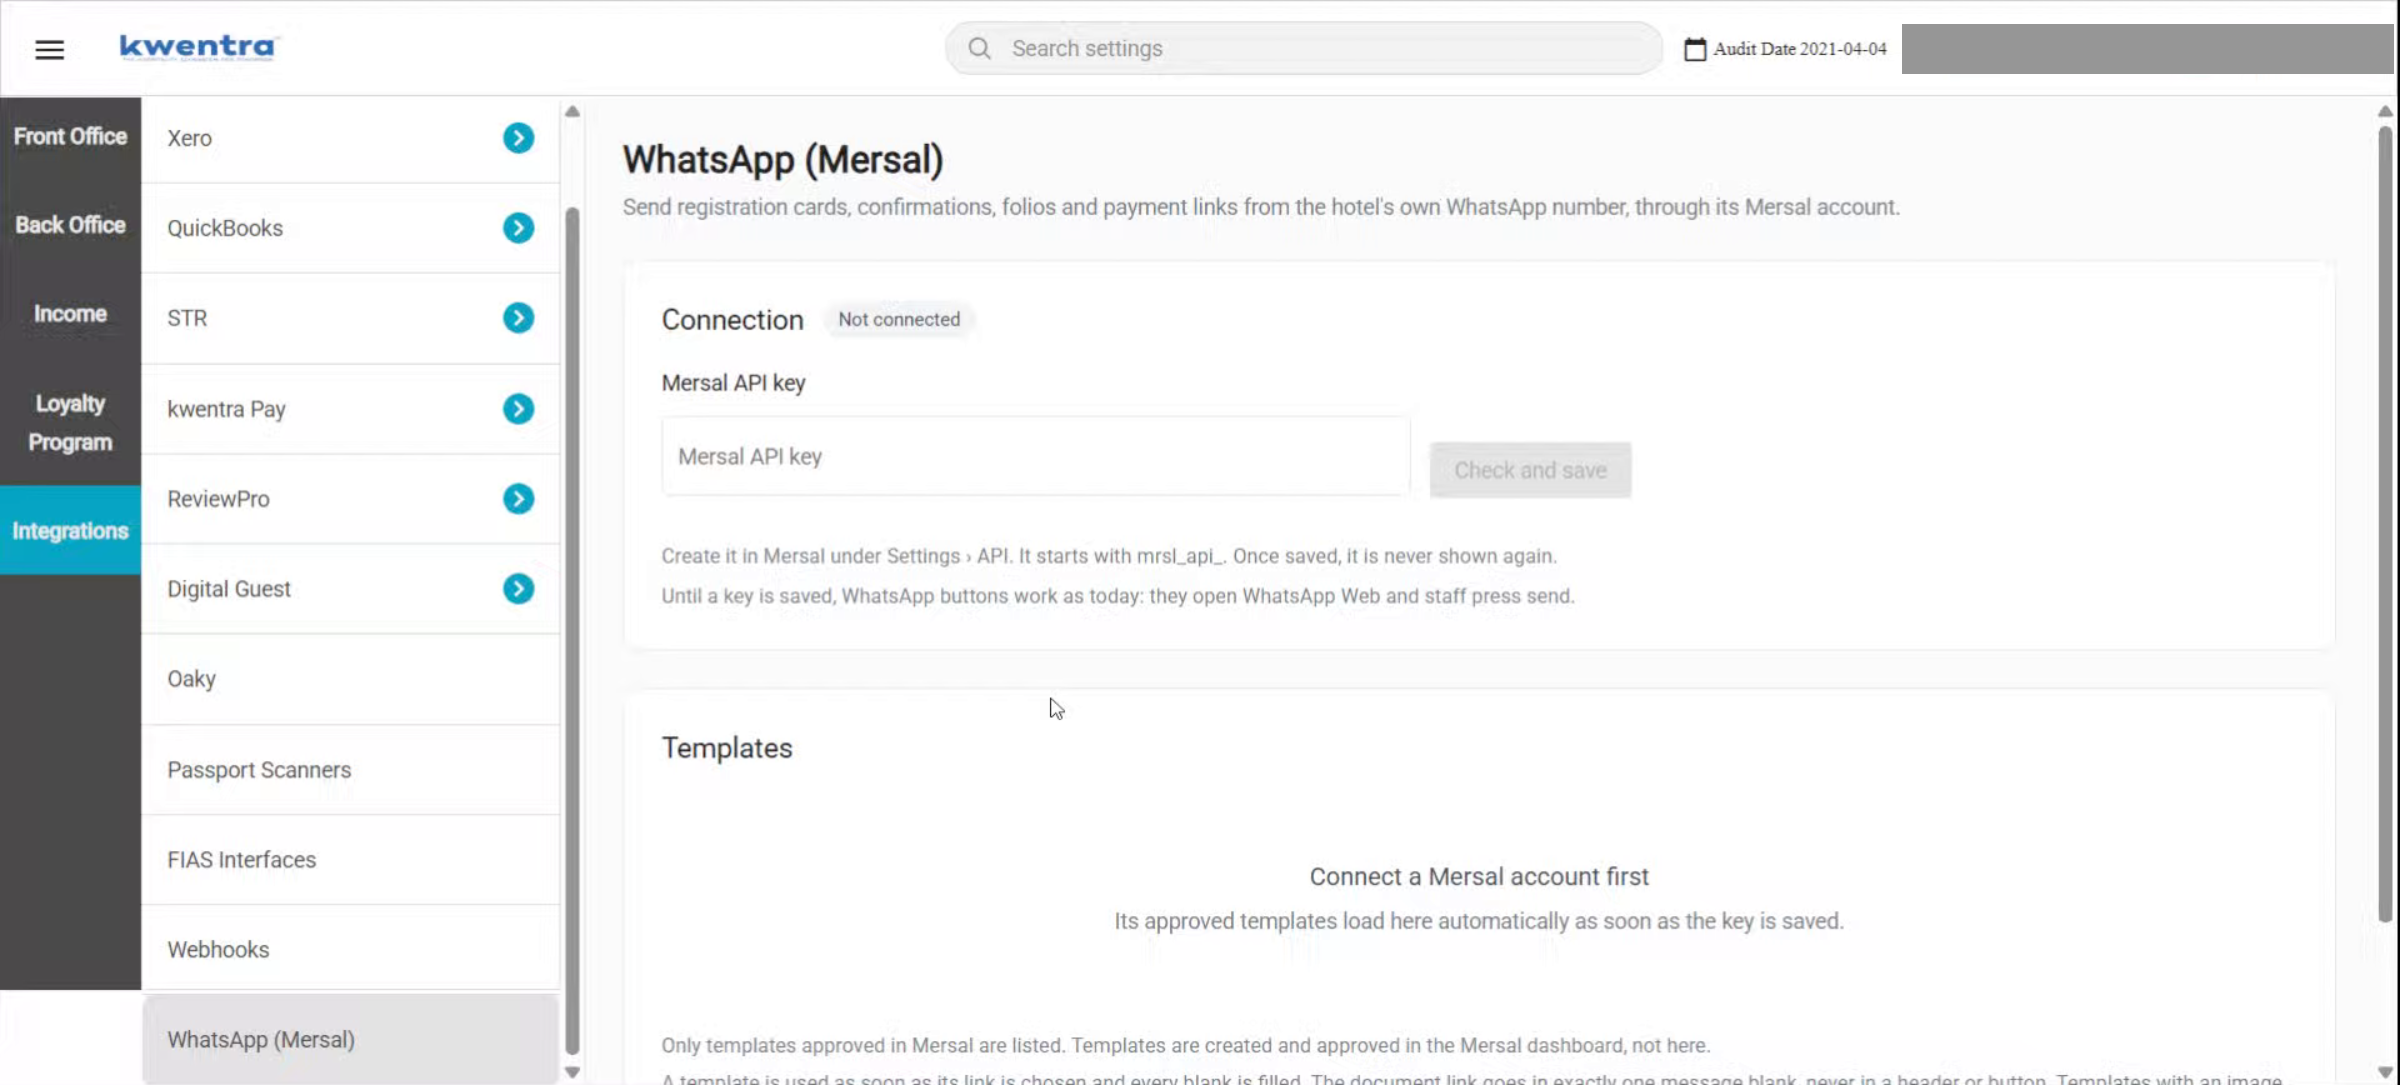Click the kwentra logo
This screenshot has height=1085, width=2400.
click(x=198, y=47)
